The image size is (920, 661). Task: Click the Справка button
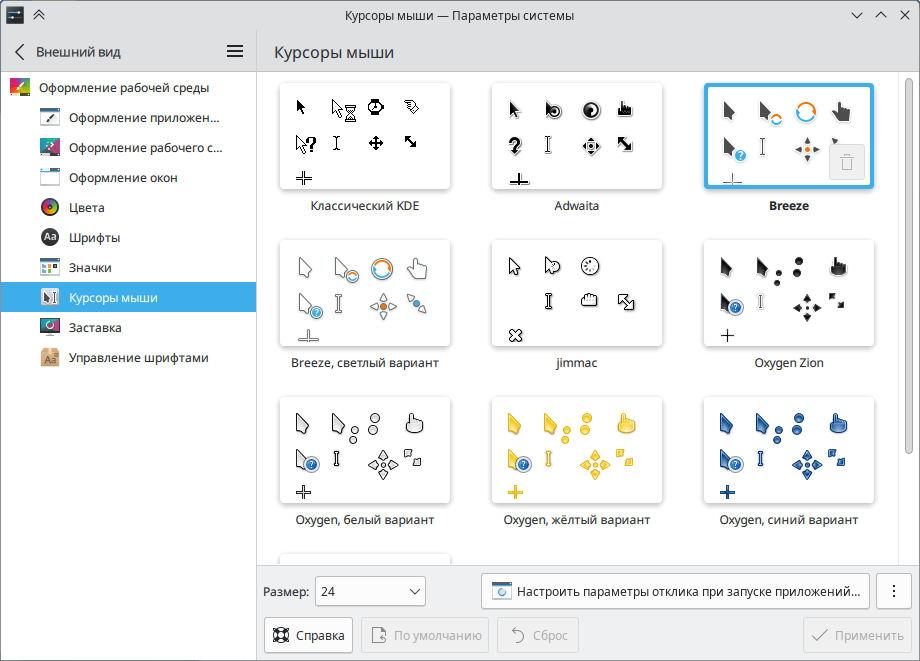[x=308, y=635]
